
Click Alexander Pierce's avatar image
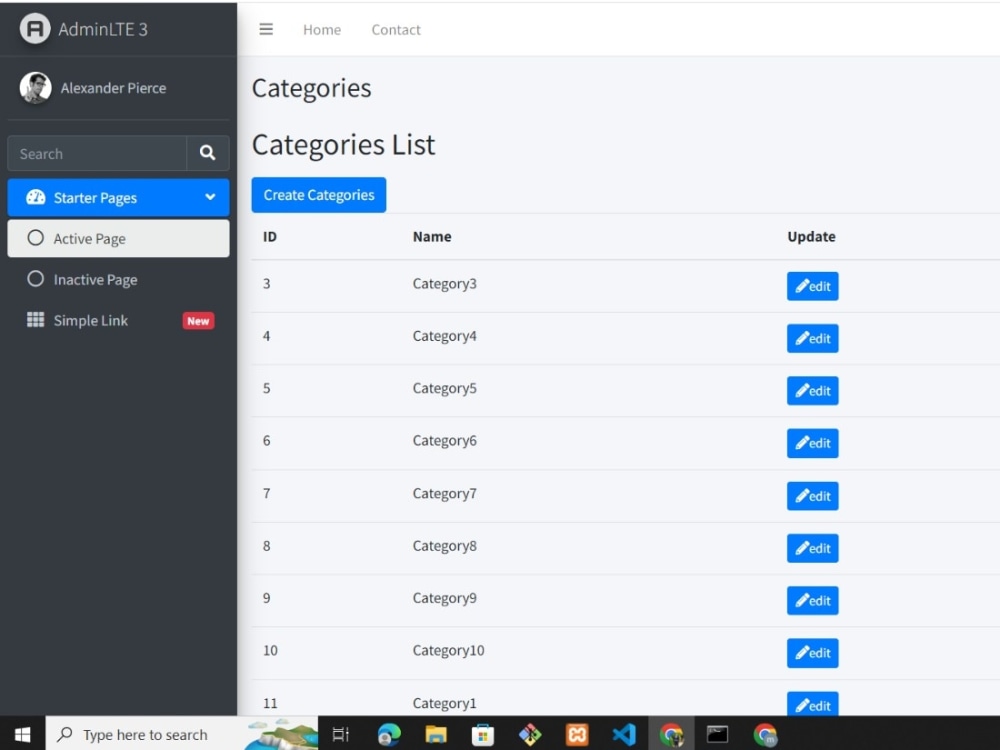pyautogui.click(x=35, y=87)
